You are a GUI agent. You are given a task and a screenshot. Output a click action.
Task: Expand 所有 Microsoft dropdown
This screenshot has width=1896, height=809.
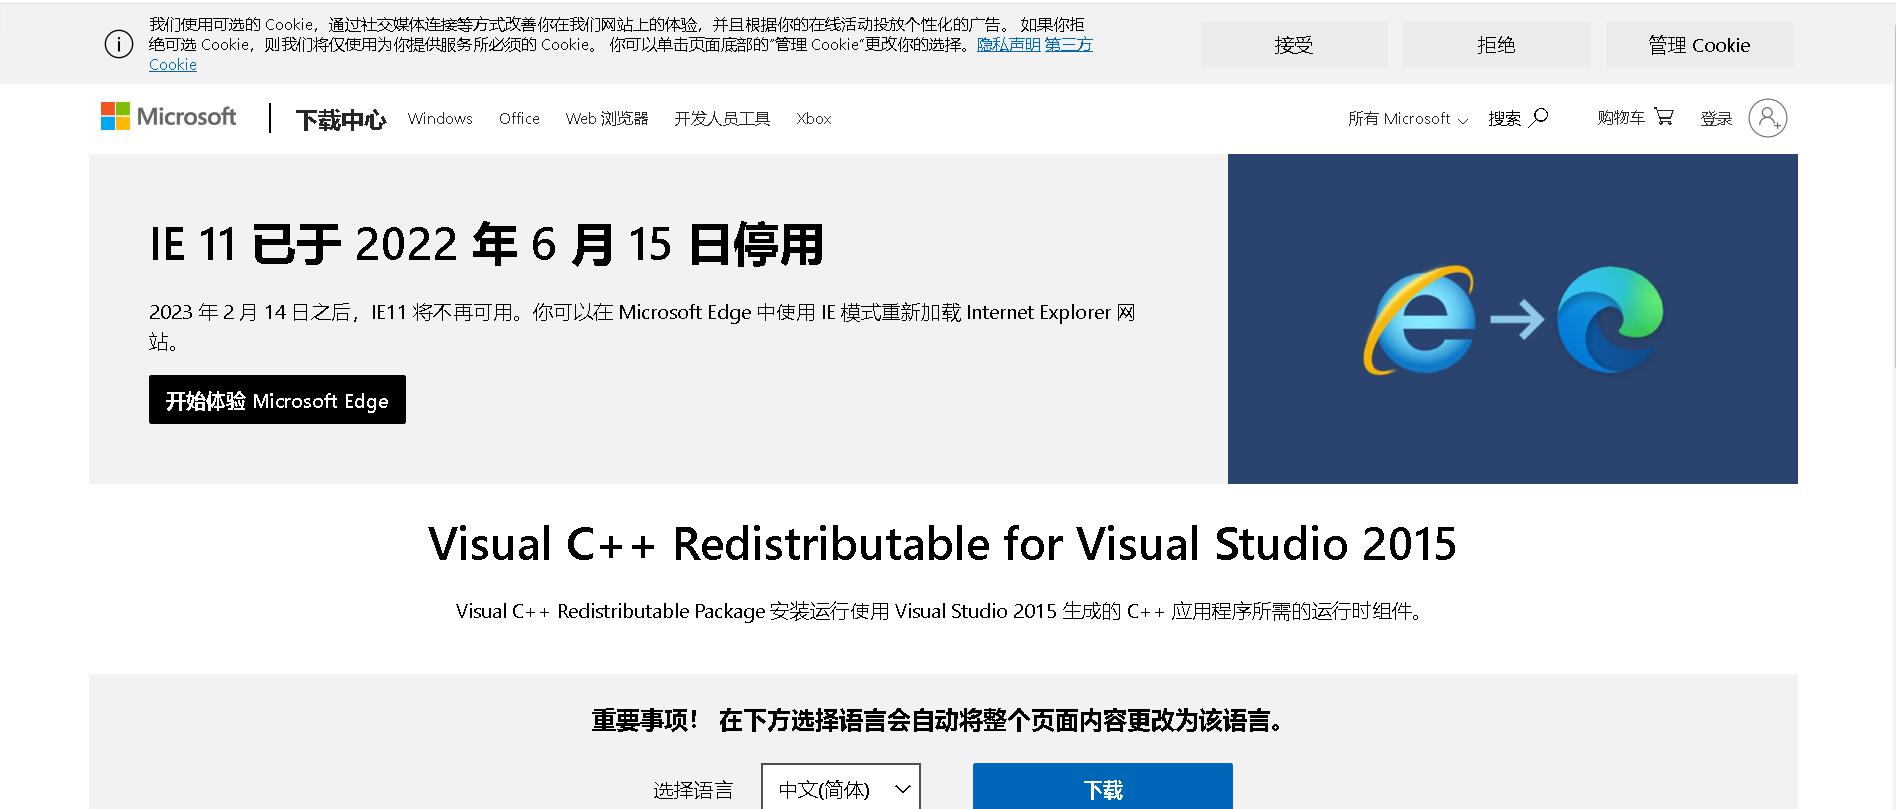click(x=1408, y=118)
